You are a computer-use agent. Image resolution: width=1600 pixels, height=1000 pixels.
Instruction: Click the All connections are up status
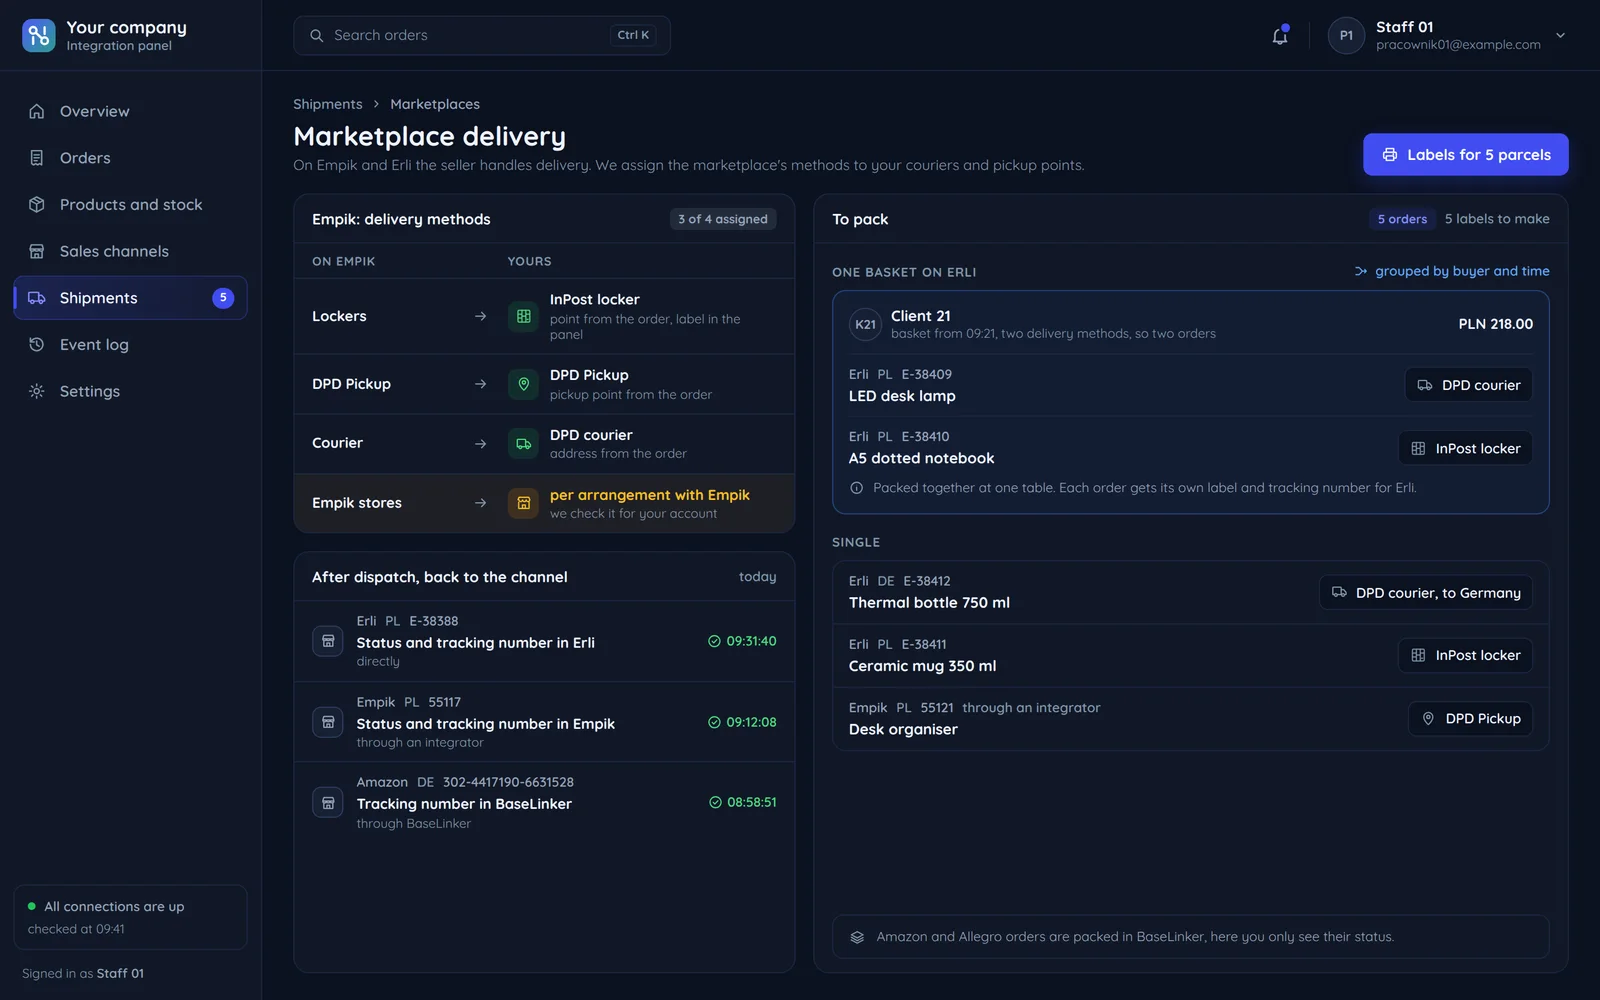click(x=114, y=907)
